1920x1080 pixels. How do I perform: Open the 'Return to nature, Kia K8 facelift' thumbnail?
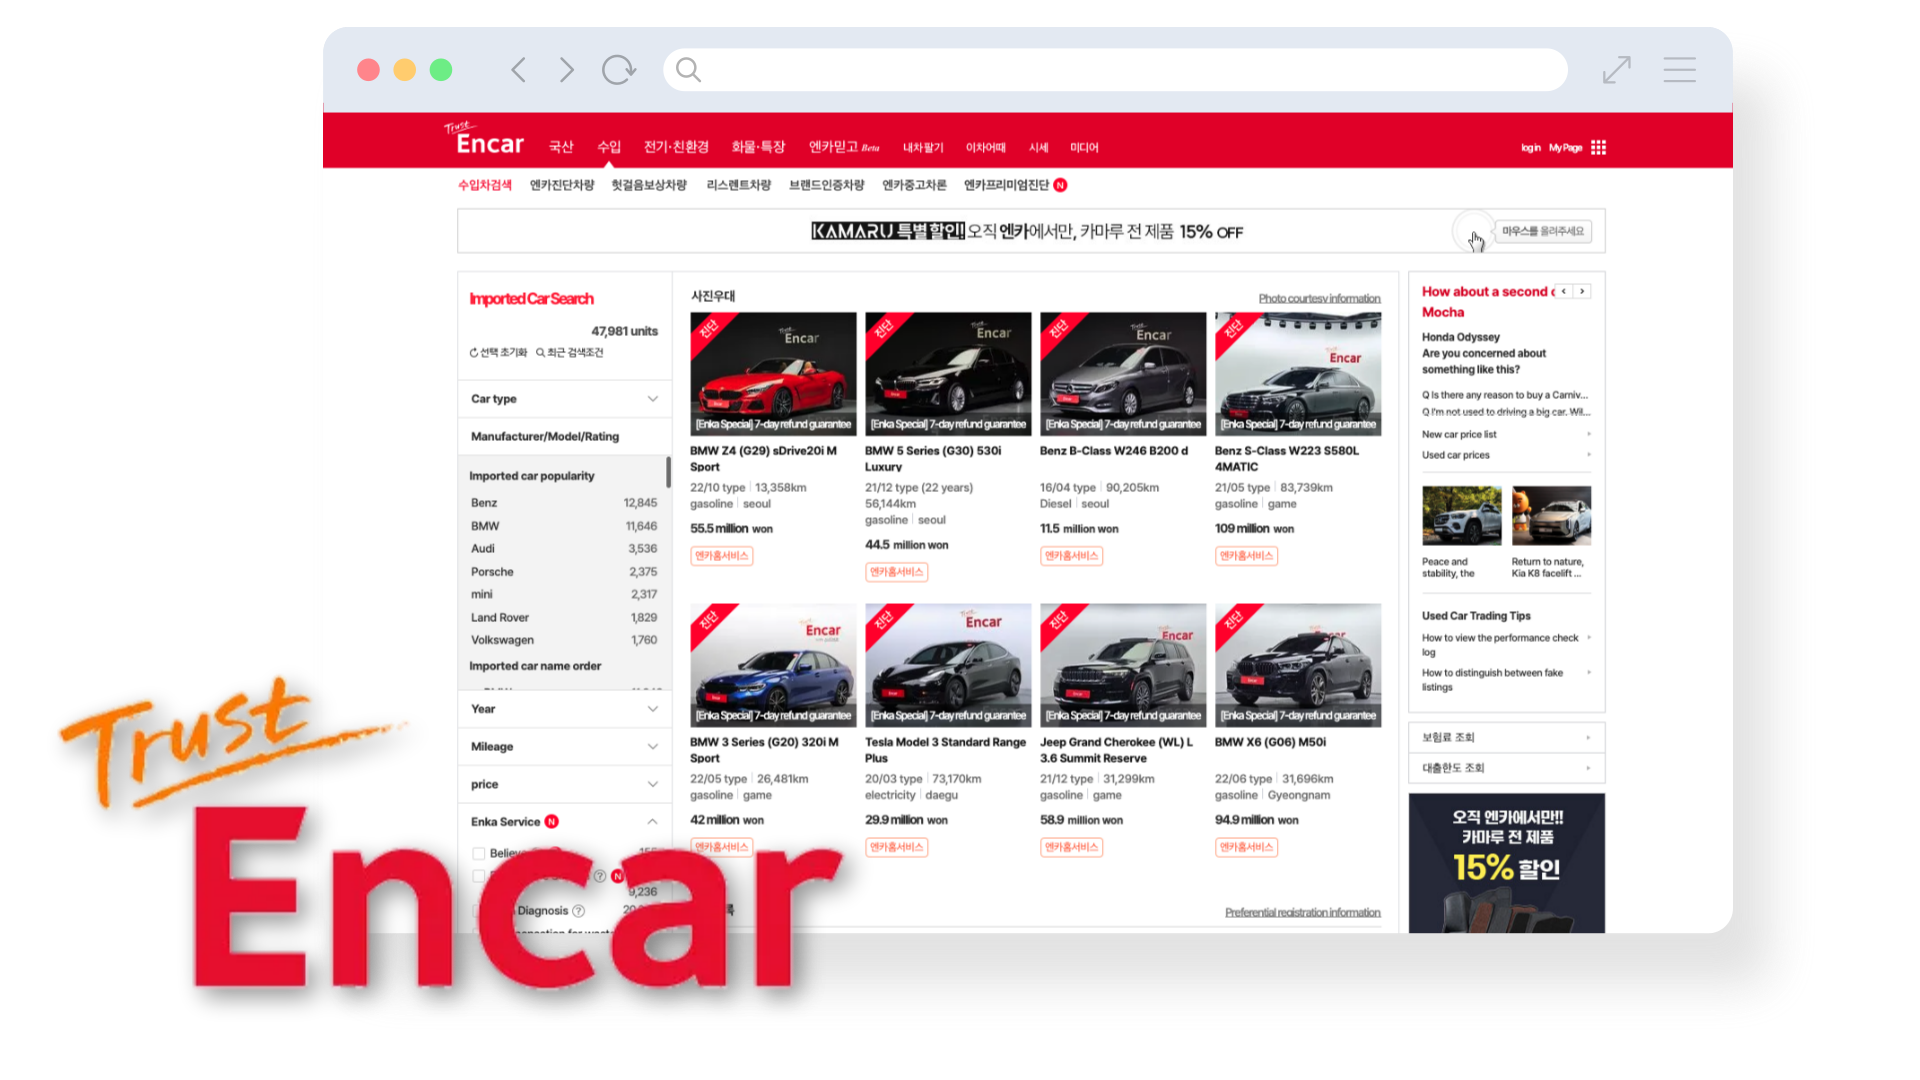(x=1551, y=516)
